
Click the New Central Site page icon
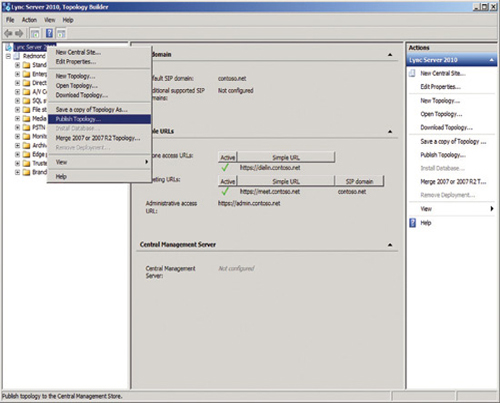[412, 73]
